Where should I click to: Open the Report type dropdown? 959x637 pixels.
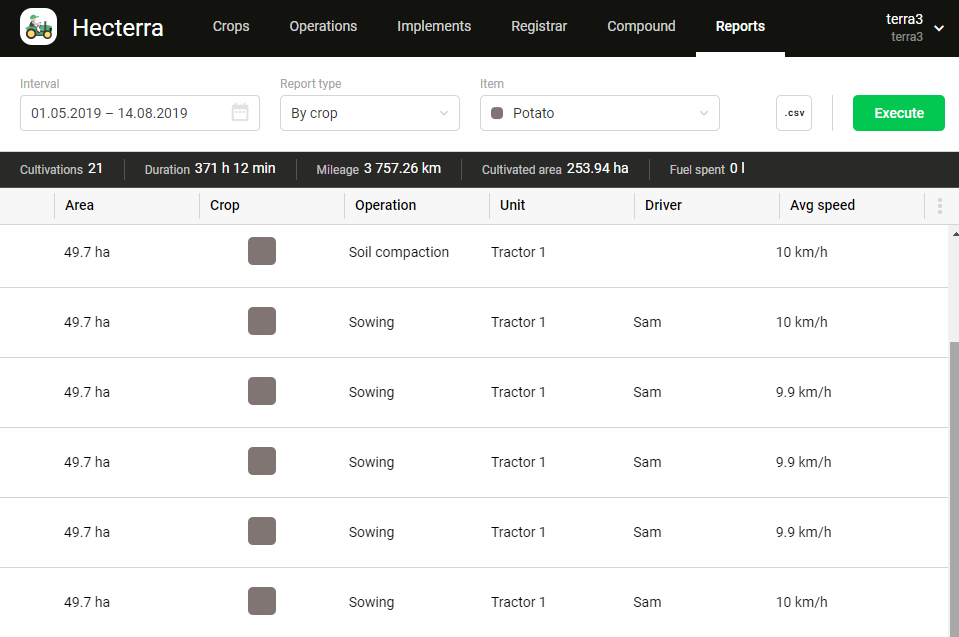pos(369,113)
